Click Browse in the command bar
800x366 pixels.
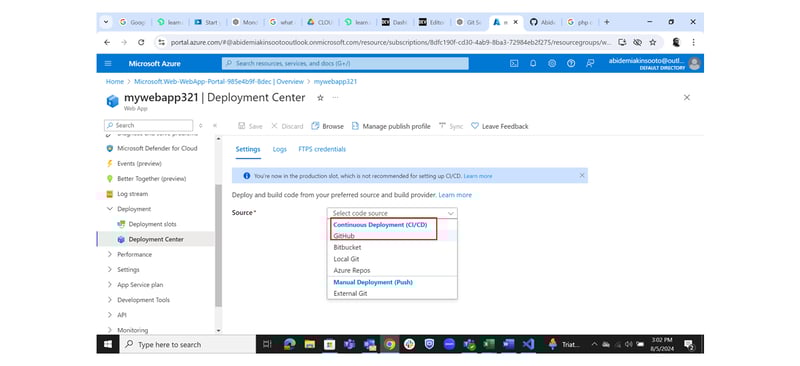click(328, 126)
